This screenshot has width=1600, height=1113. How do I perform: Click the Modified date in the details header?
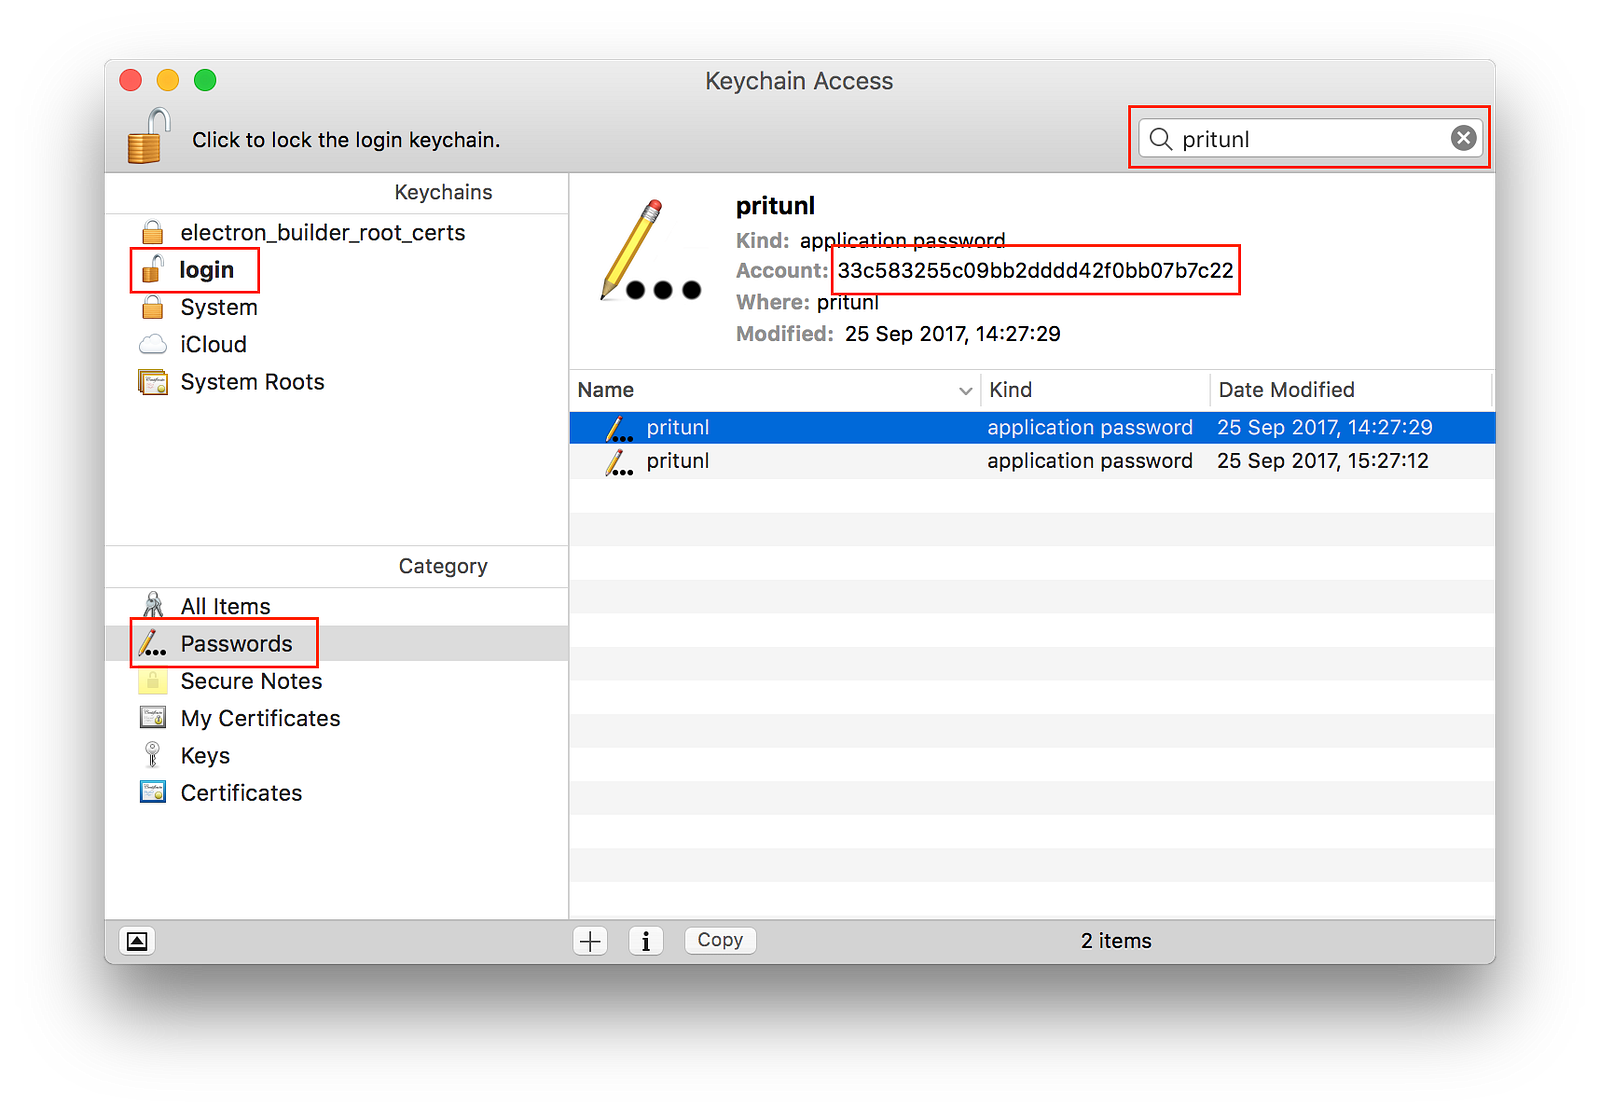click(952, 334)
